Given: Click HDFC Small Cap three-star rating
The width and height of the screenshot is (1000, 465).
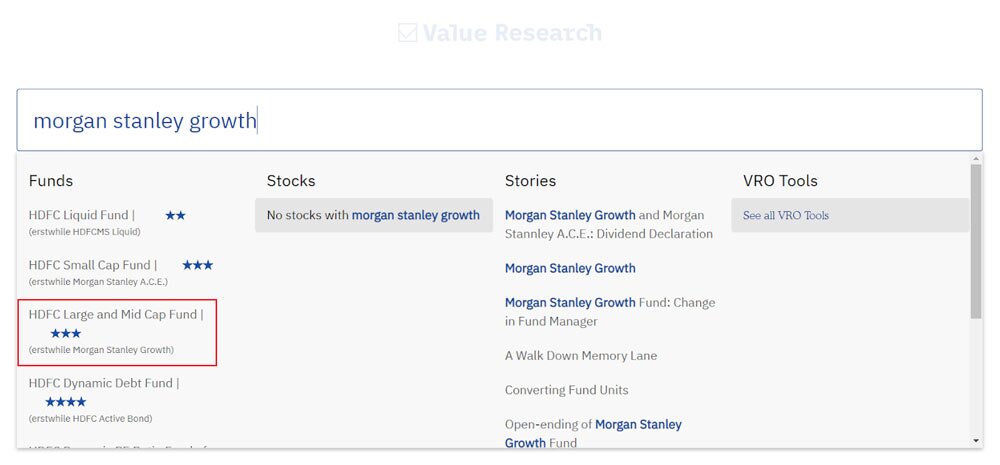Looking at the screenshot, I should (197, 265).
